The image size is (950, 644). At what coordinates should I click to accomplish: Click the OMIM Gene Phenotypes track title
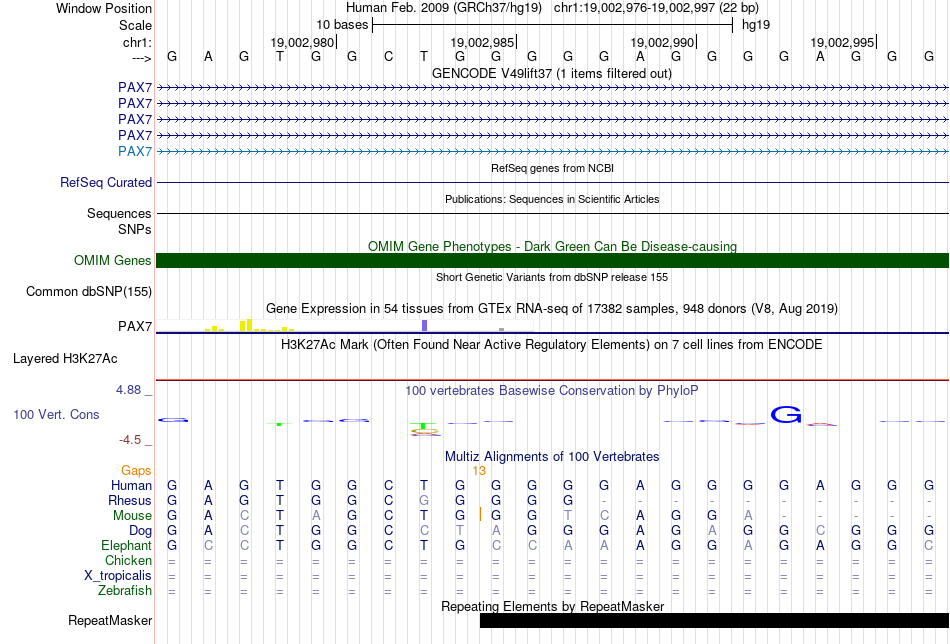552,247
